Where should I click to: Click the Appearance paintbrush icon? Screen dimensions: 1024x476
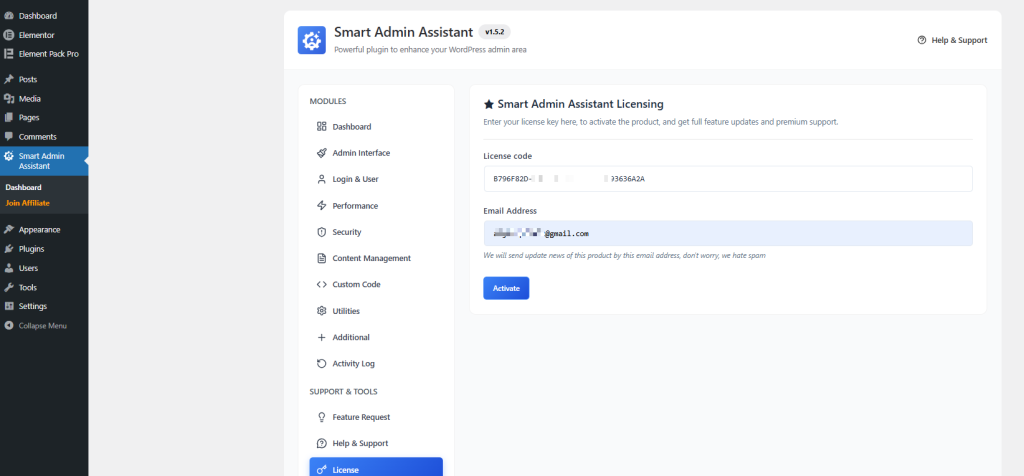[x=8, y=230]
